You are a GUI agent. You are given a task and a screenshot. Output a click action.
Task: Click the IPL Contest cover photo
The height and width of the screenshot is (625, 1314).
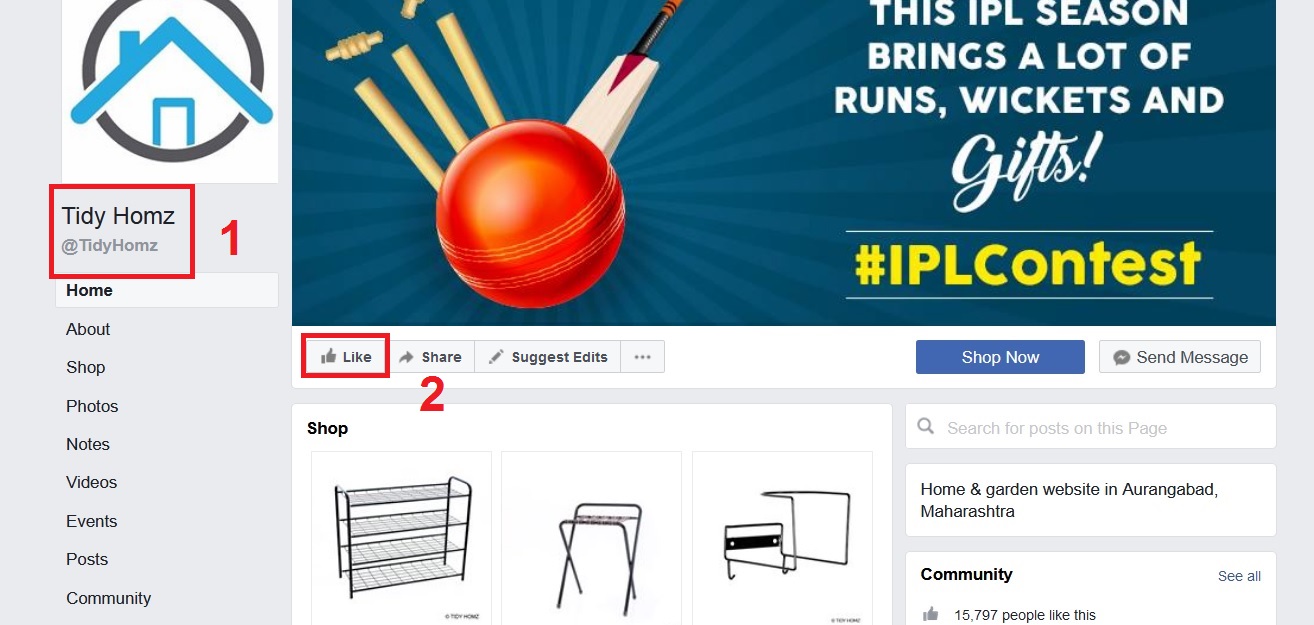[784, 163]
